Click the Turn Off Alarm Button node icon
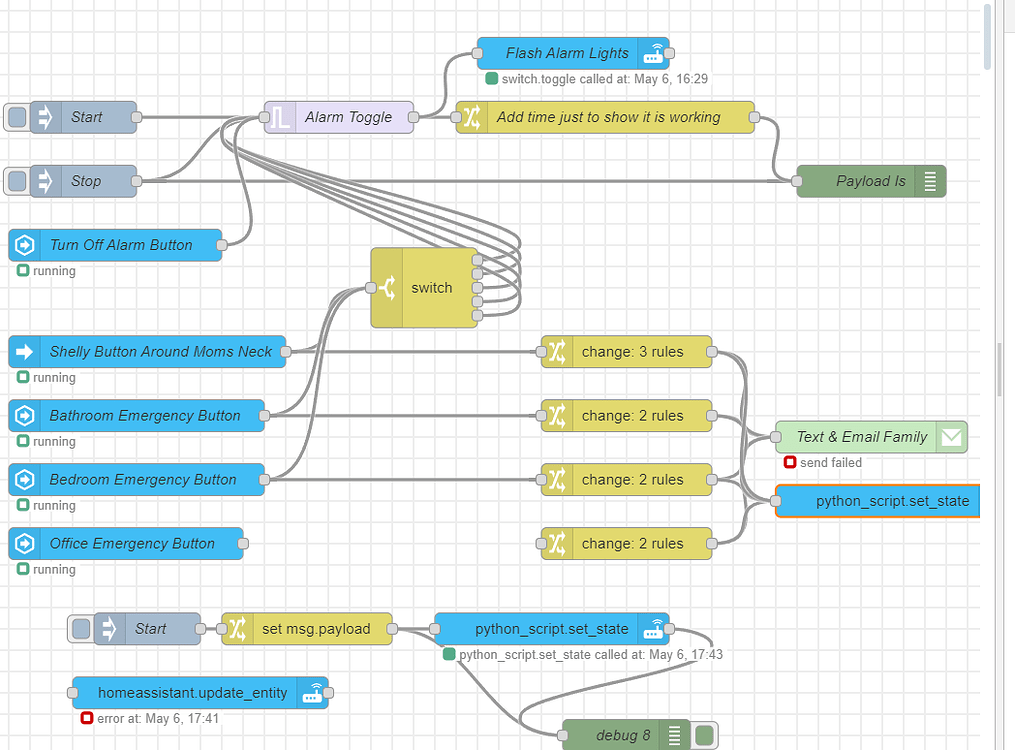The image size is (1015, 750). (x=25, y=245)
